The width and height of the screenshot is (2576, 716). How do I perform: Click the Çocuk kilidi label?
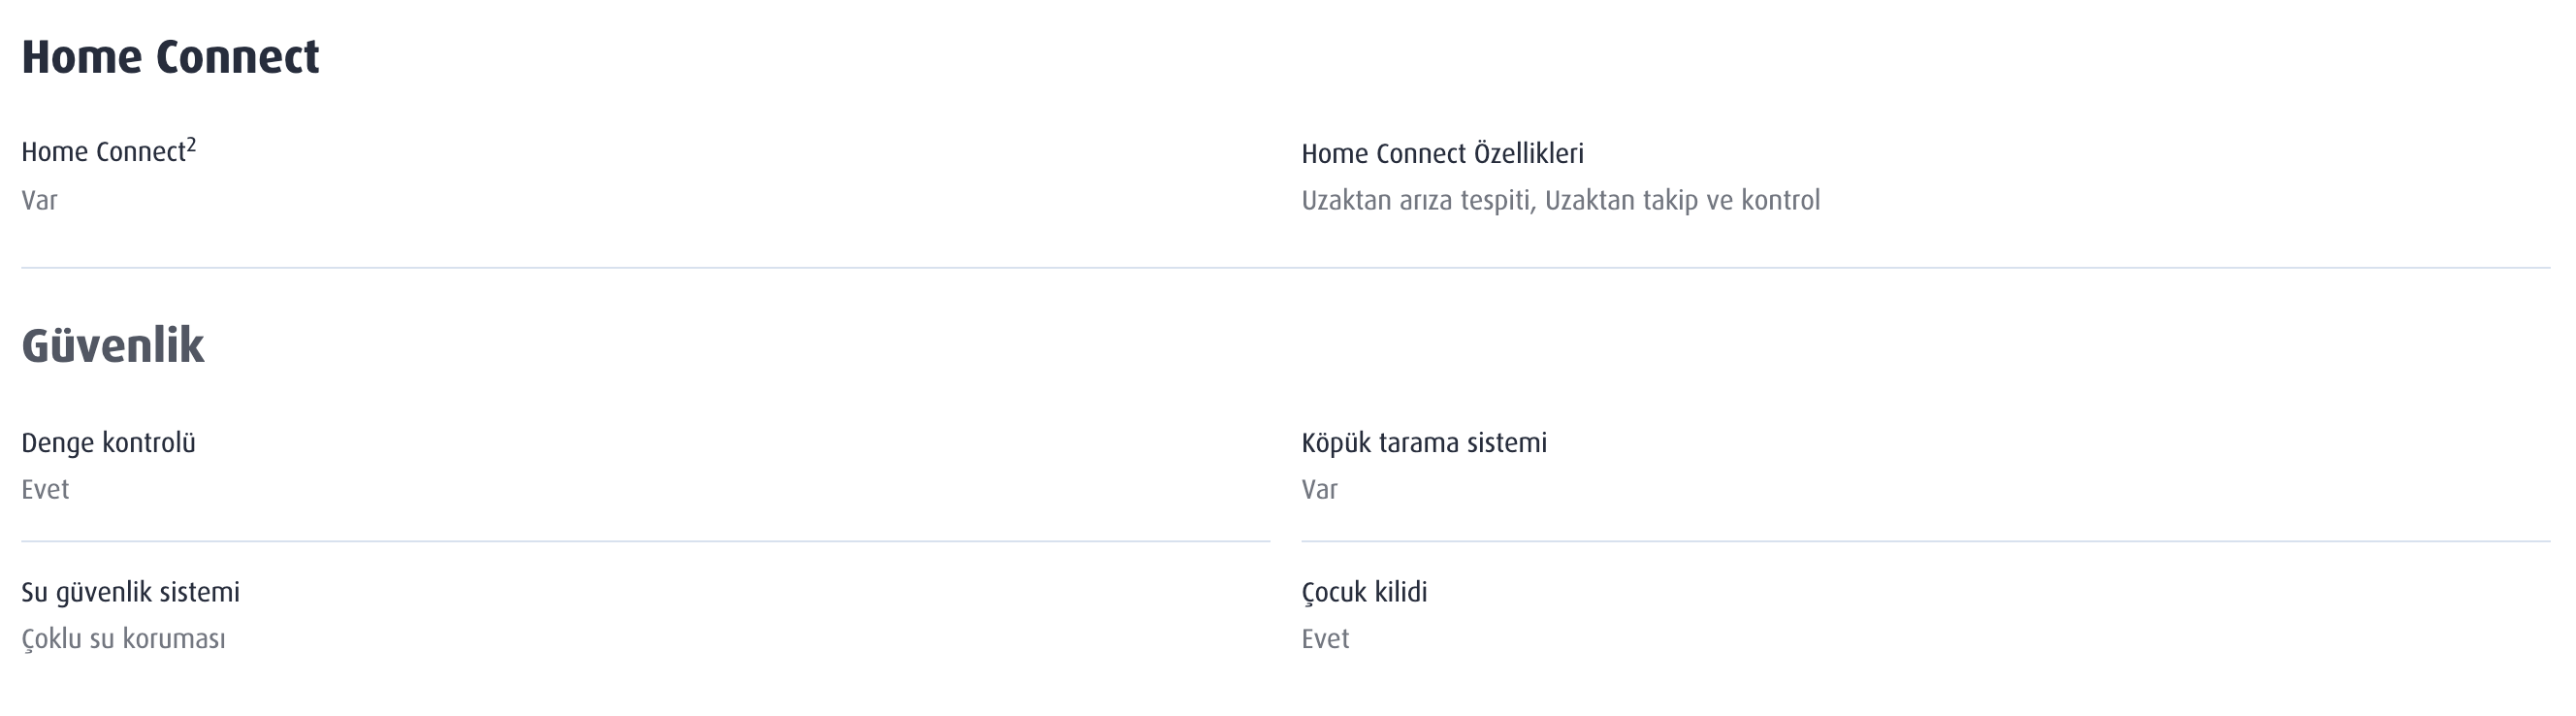(1364, 593)
